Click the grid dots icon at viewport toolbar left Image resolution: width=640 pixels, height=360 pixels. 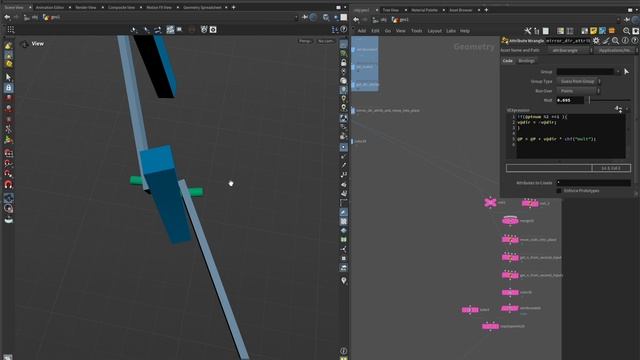pyautogui.click(x=11, y=29)
